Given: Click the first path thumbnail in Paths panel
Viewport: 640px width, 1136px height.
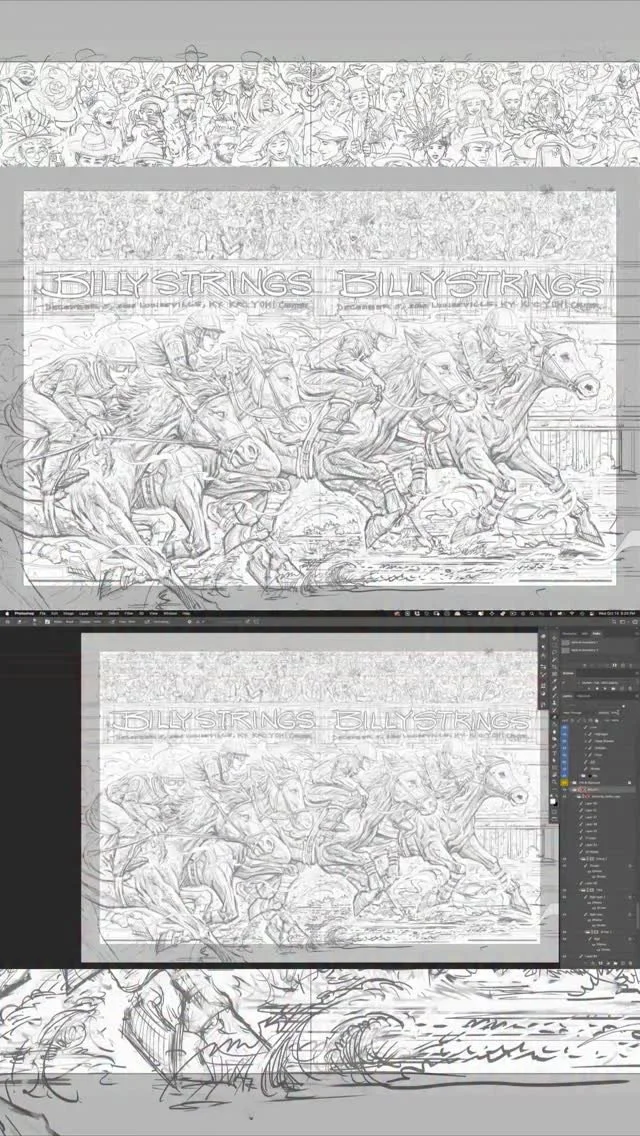Looking at the screenshot, I should click(565, 643).
